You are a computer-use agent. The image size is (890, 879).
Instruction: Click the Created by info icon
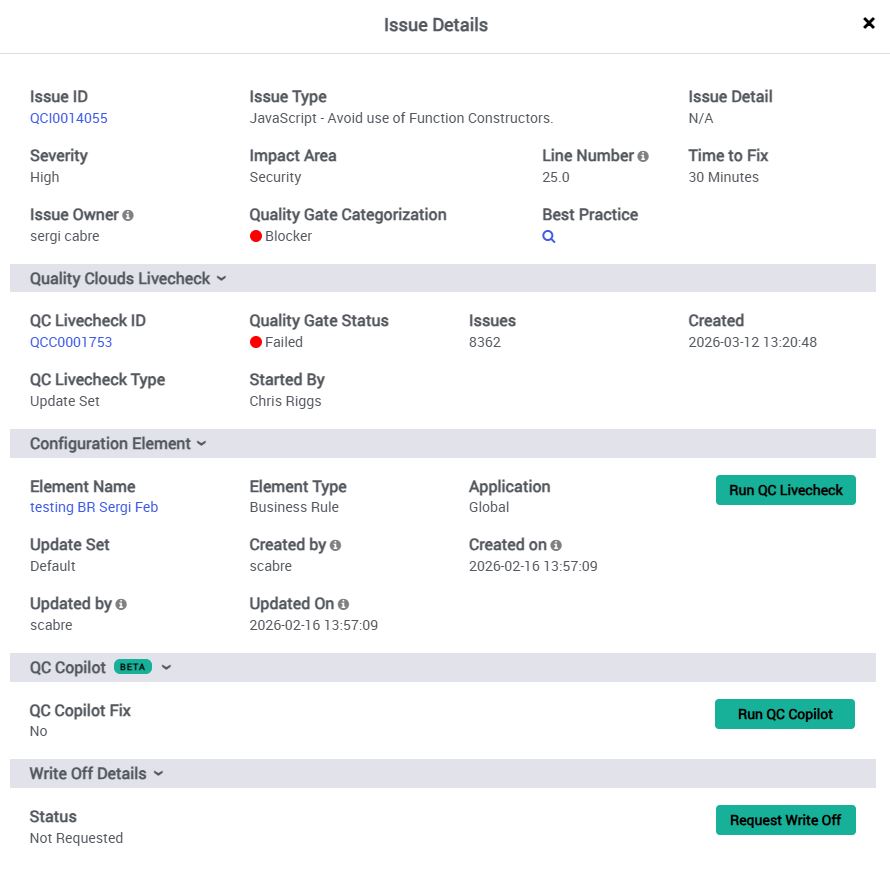pos(335,546)
